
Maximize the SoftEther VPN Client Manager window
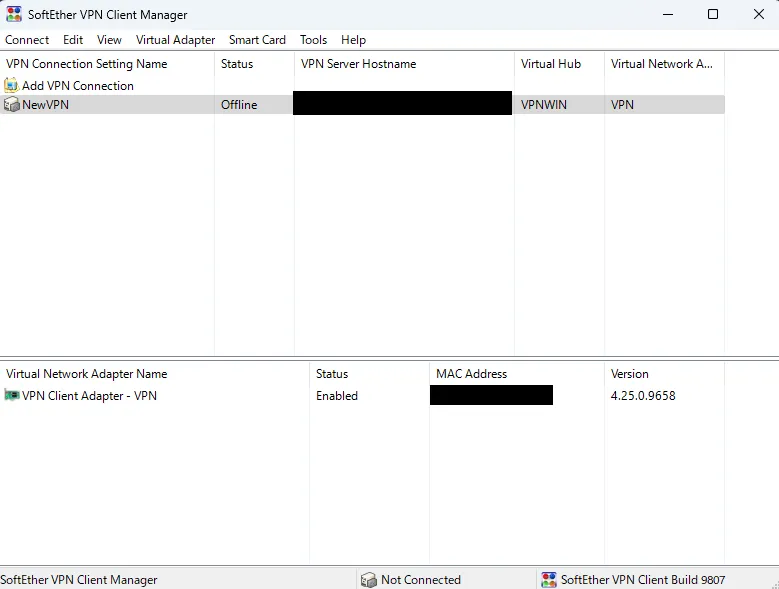click(x=713, y=14)
